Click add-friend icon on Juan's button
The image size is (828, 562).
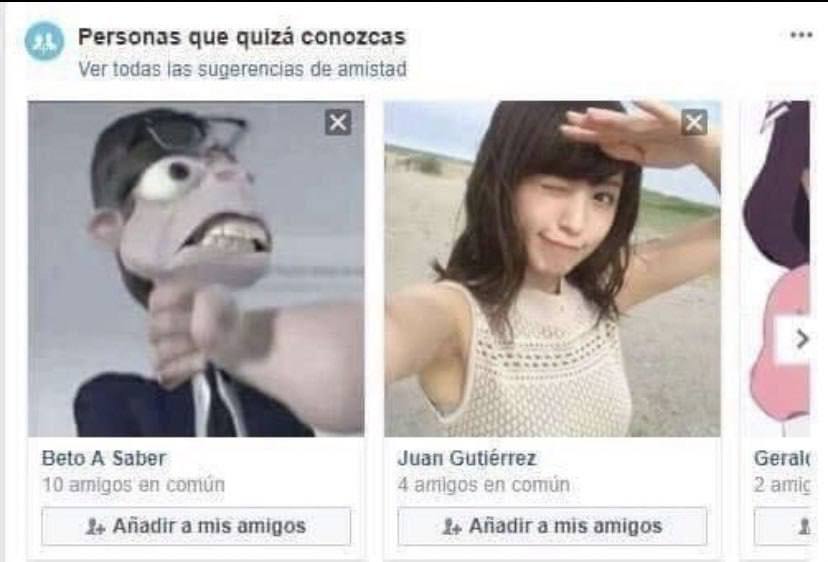pyautogui.click(x=452, y=527)
